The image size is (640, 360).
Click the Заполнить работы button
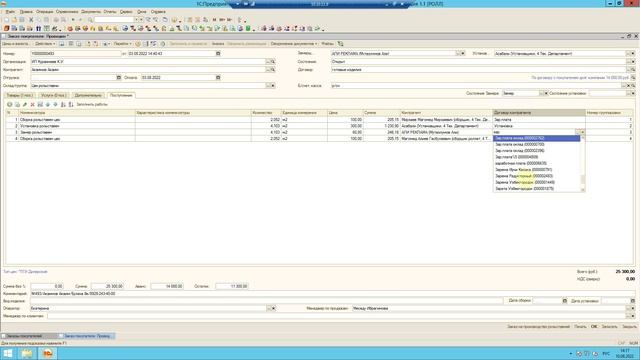tap(92, 104)
